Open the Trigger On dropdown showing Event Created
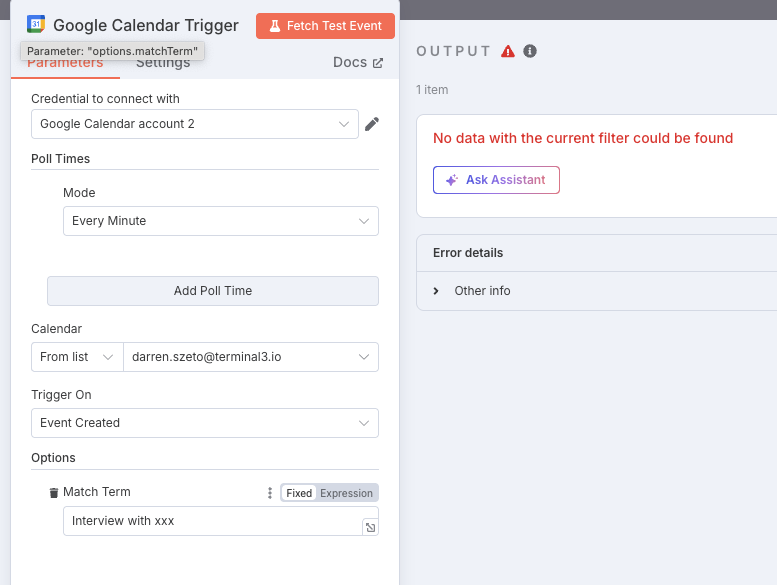777x585 pixels. [204, 423]
